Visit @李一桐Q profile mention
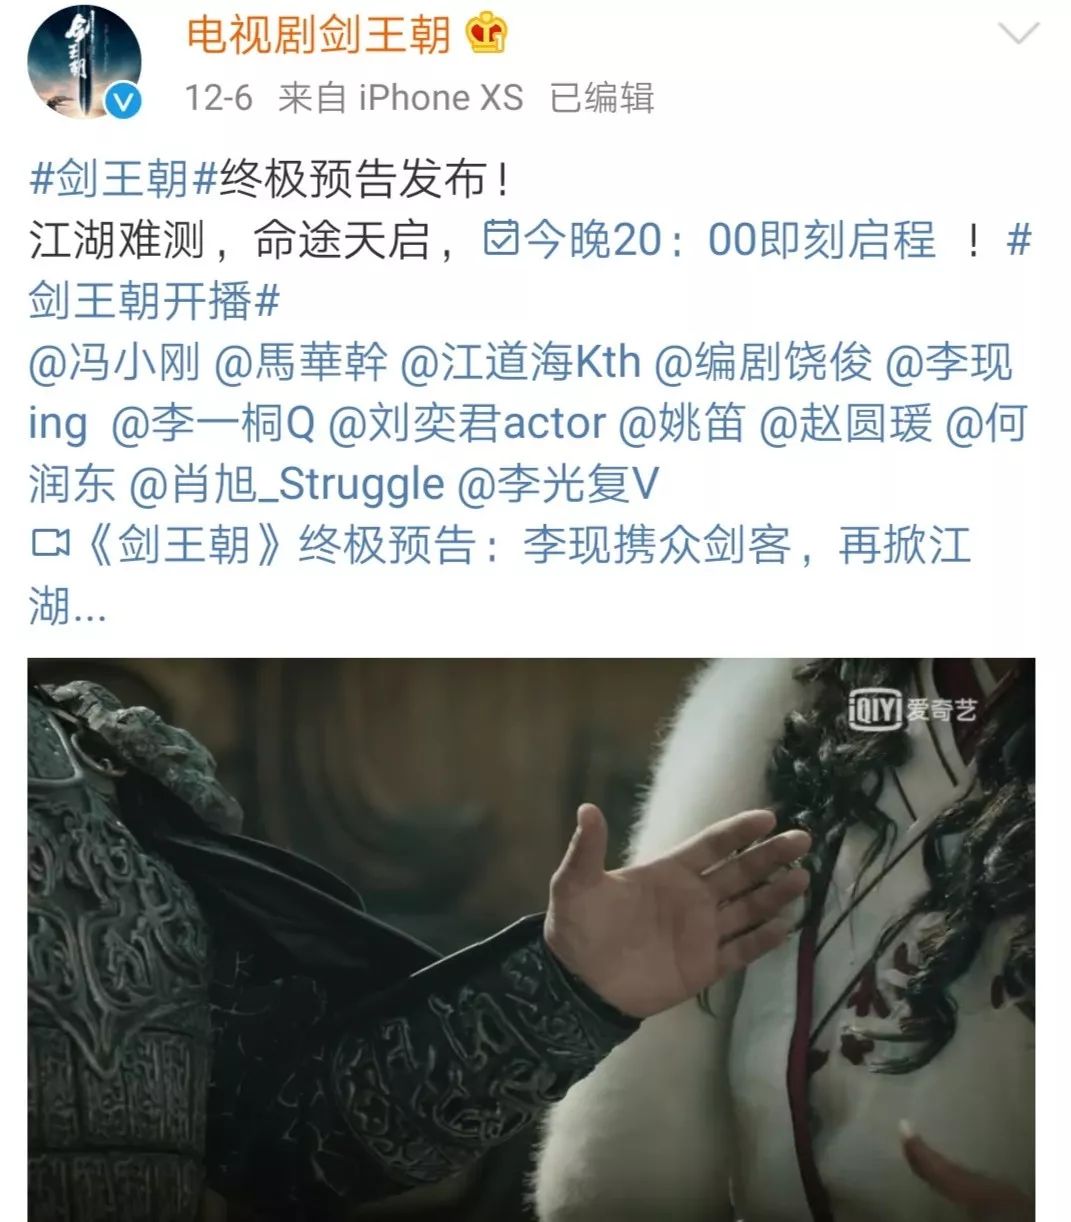 (x=213, y=423)
